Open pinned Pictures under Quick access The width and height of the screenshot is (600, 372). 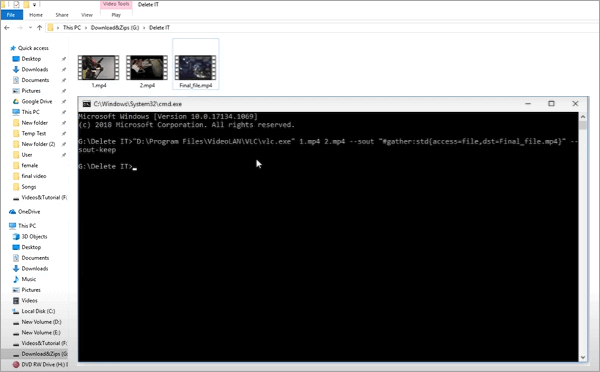[31, 91]
